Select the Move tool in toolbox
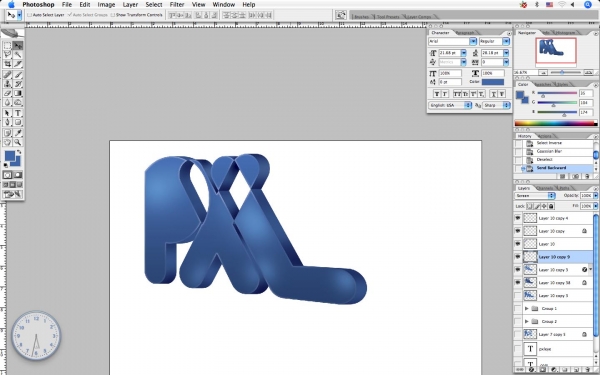 tap(18, 46)
